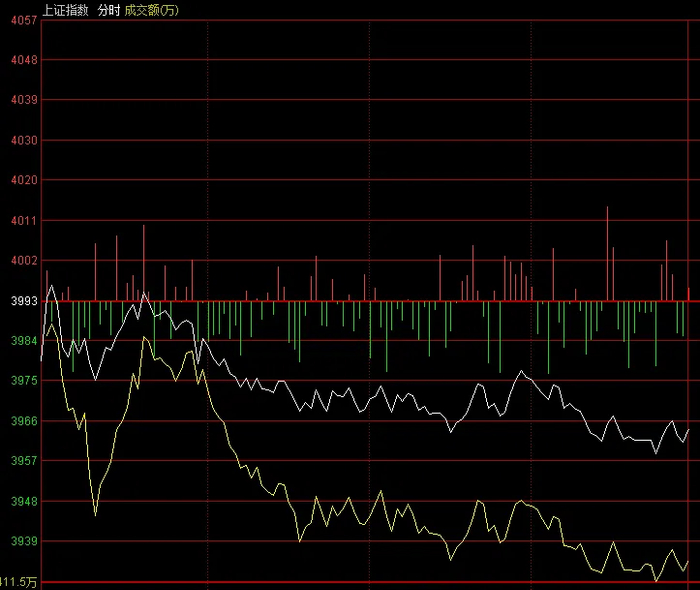700x590 pixels.
Task: Click the 3966 price axis label
Action: [24, 421]
